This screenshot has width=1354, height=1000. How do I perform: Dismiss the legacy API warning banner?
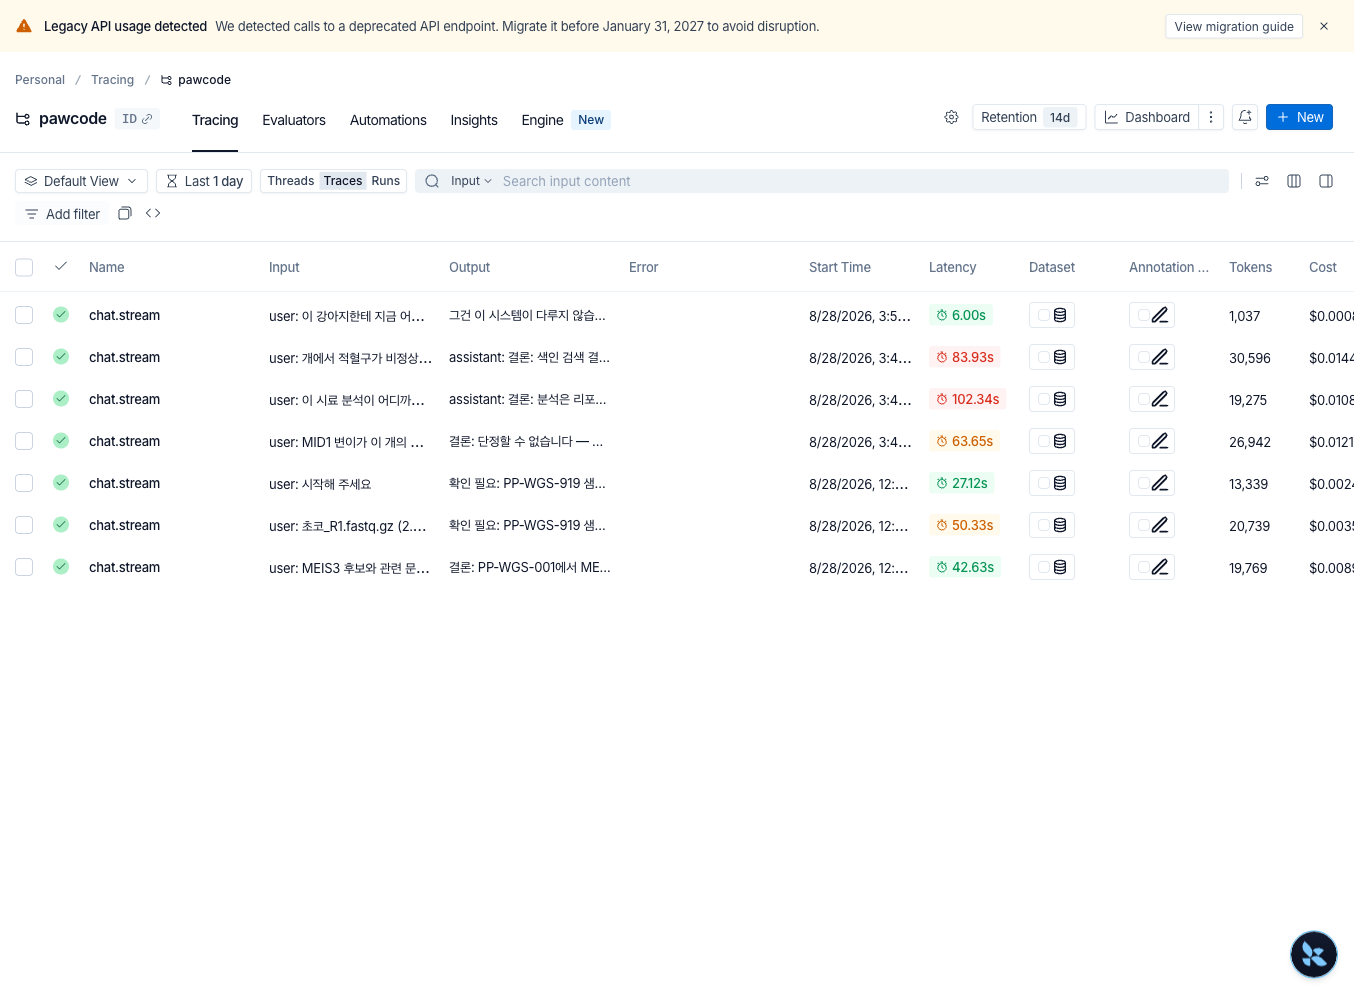click(1324, 26)
